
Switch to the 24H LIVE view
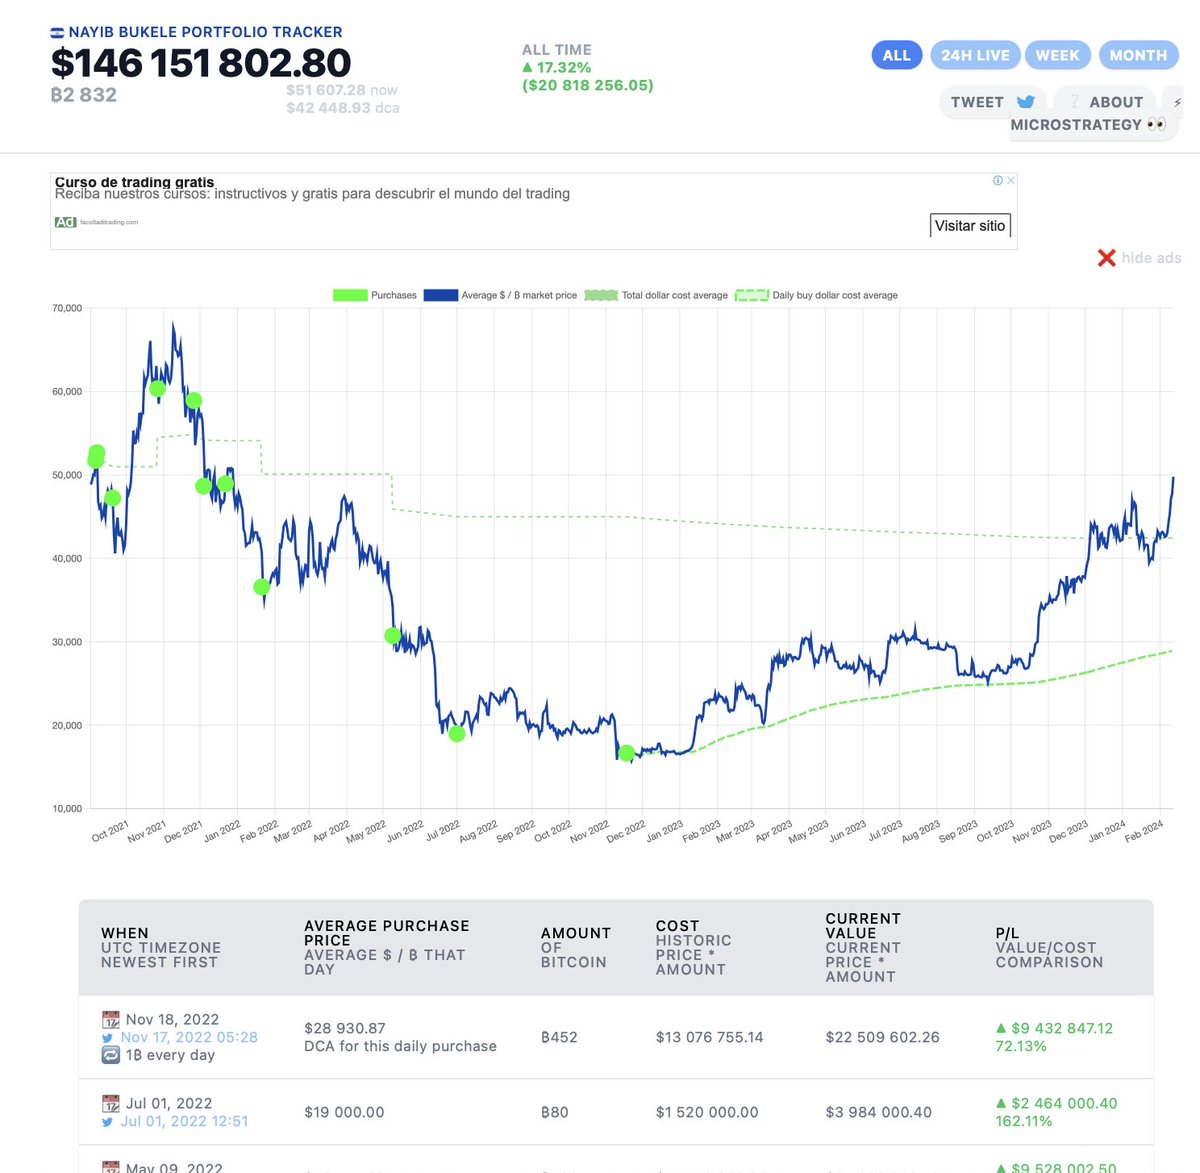click(975, 55)
